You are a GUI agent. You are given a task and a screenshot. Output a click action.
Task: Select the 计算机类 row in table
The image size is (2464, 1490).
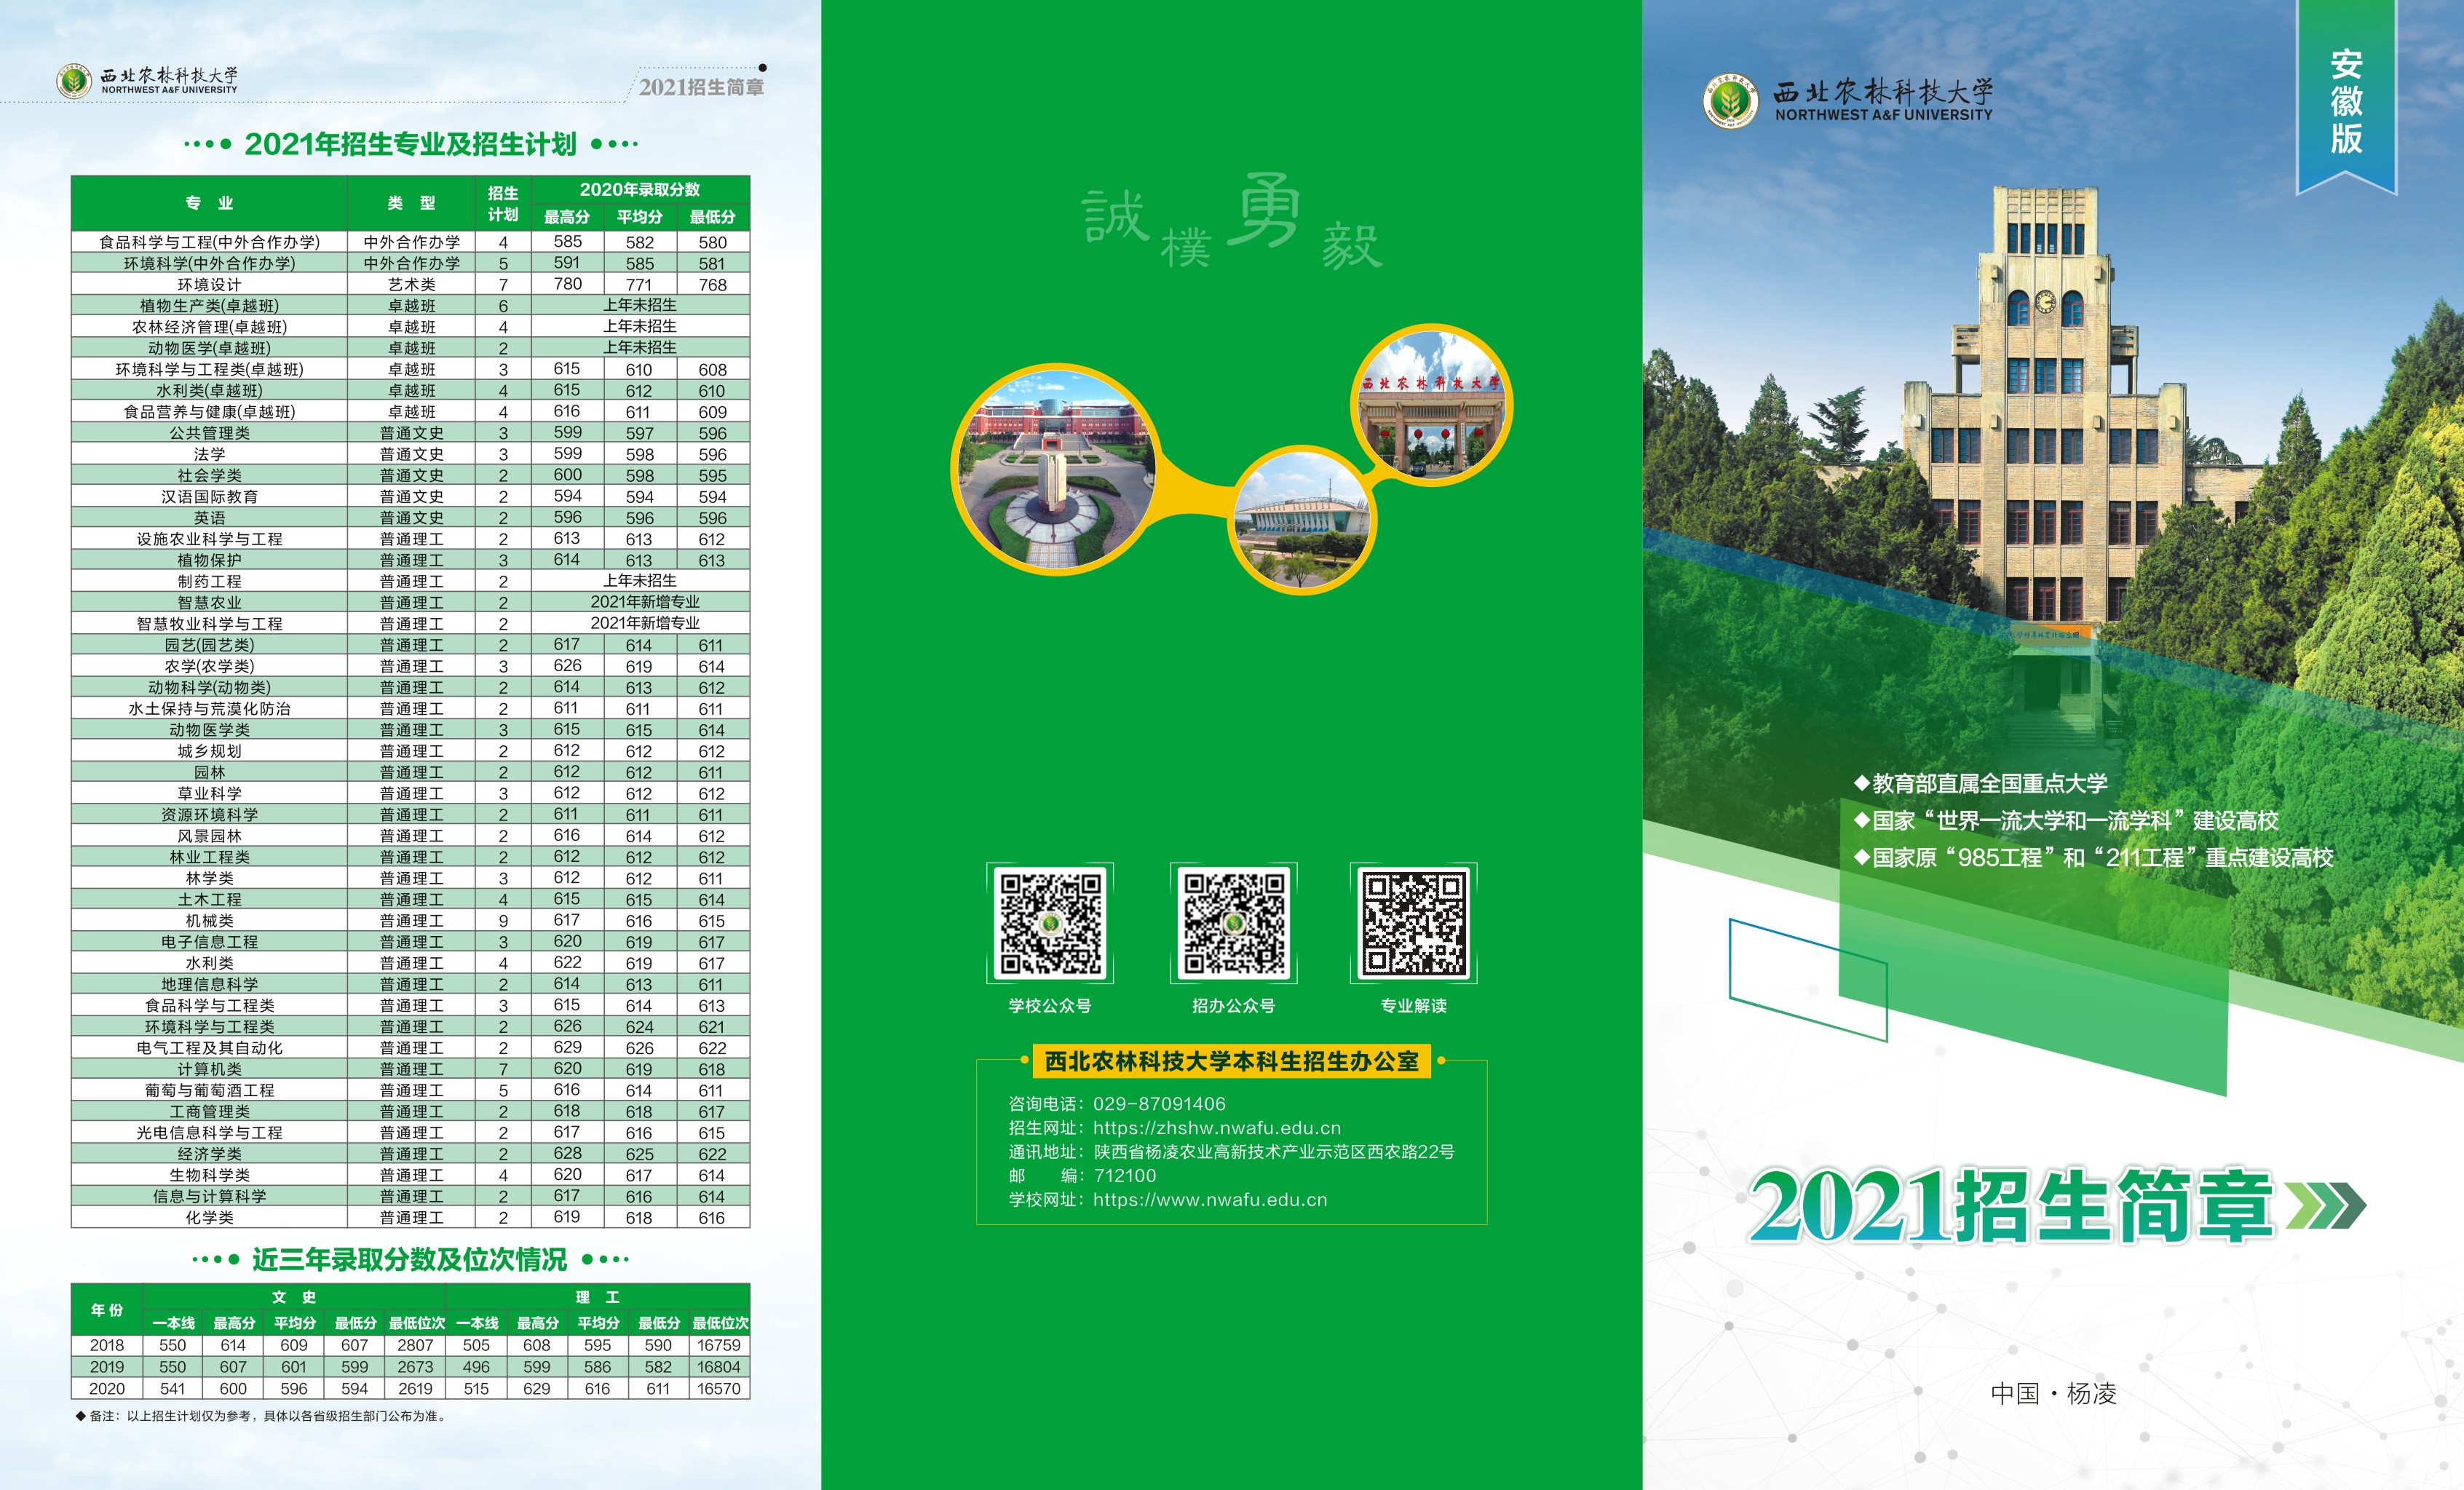click(209, 1069)
